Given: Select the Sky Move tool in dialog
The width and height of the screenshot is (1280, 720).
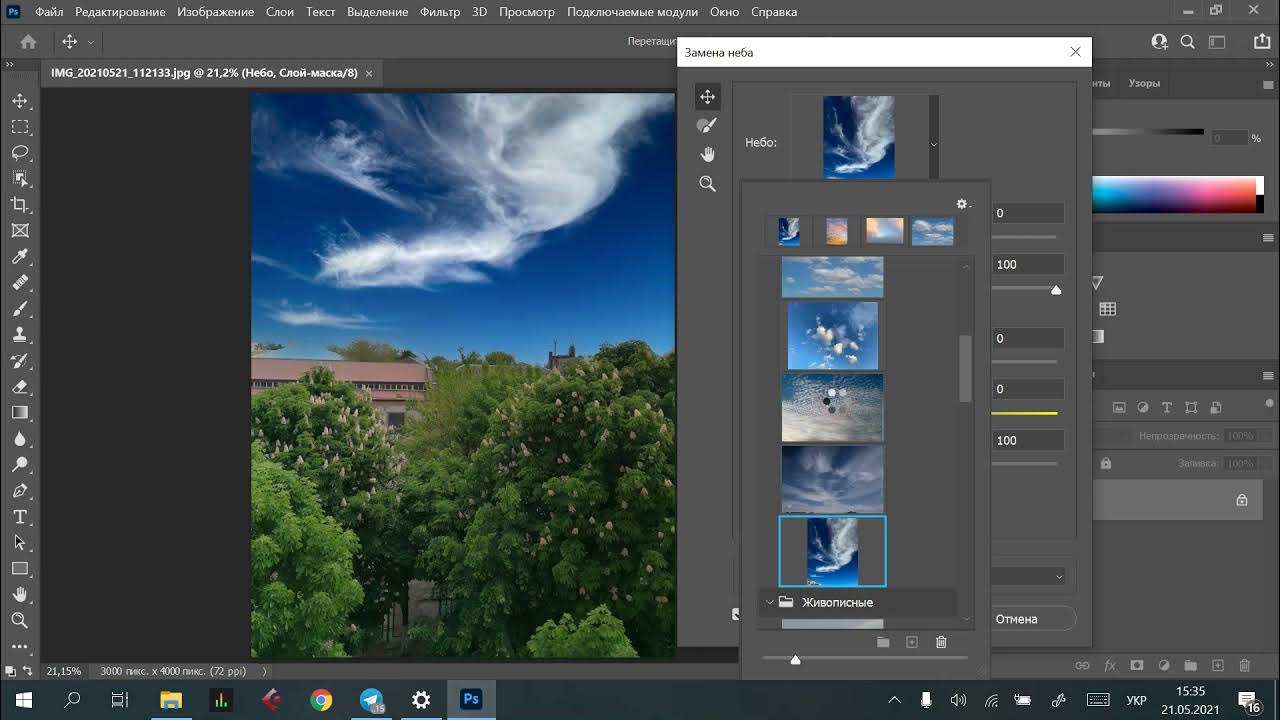Looking at the screenshot, I should 707,97.
